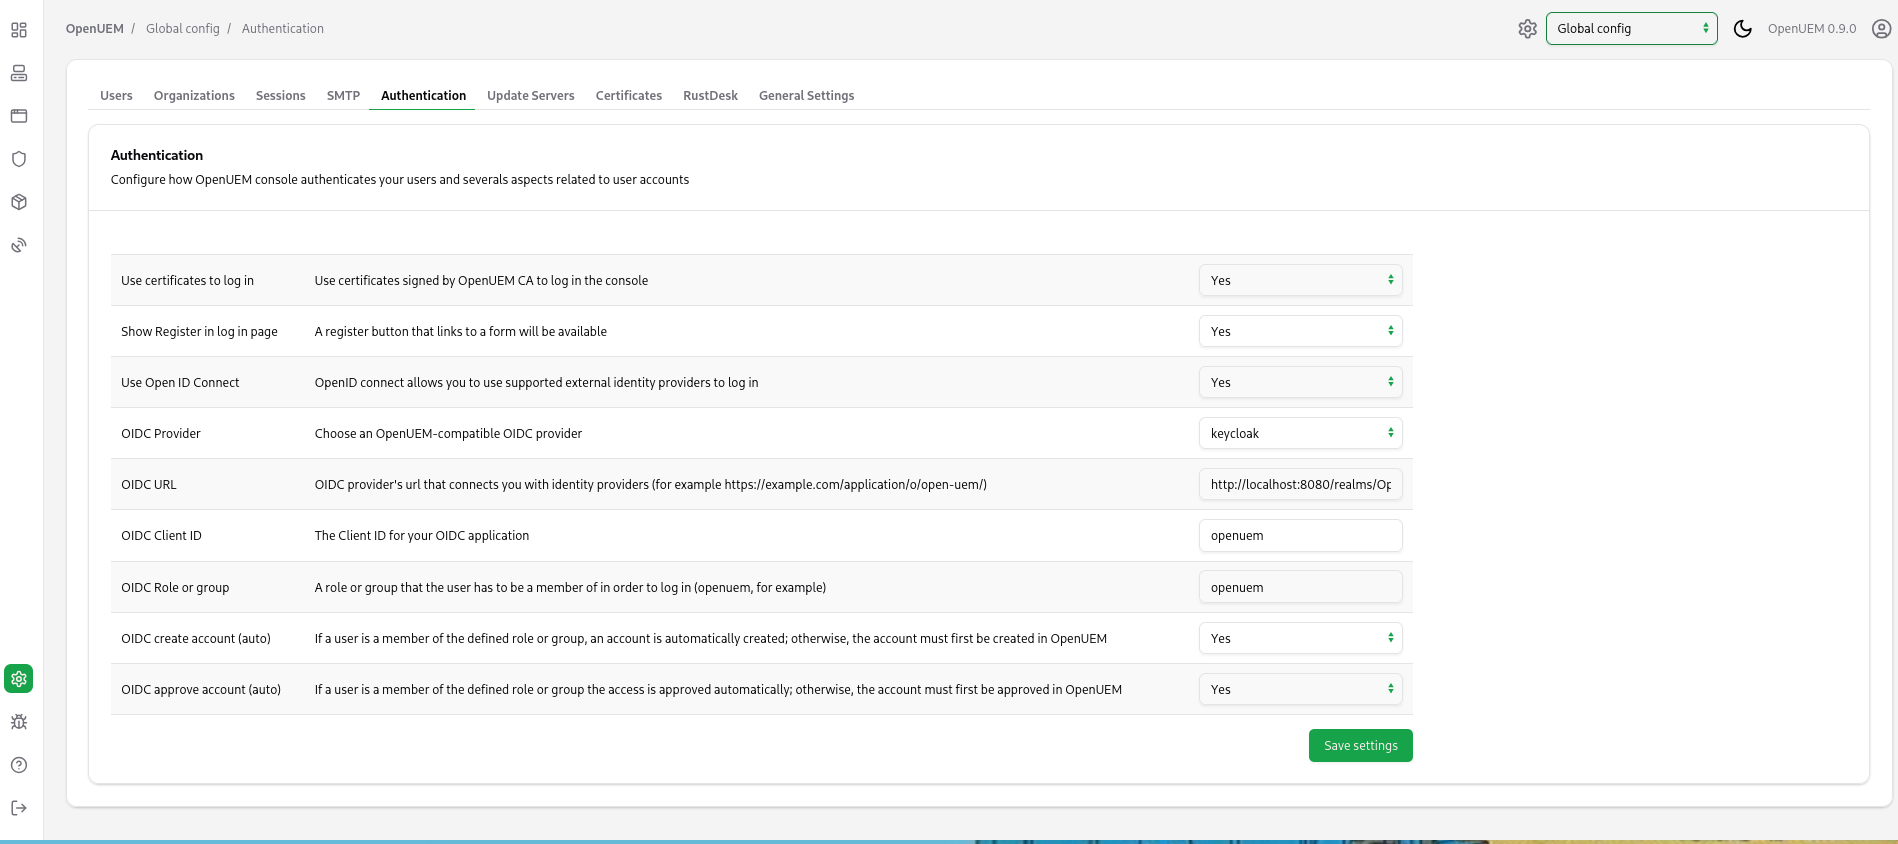The width and height of the screenshot is (1898, 844).
Task: Click the bug icon in sidebar
Action: (x=19, y=722)
